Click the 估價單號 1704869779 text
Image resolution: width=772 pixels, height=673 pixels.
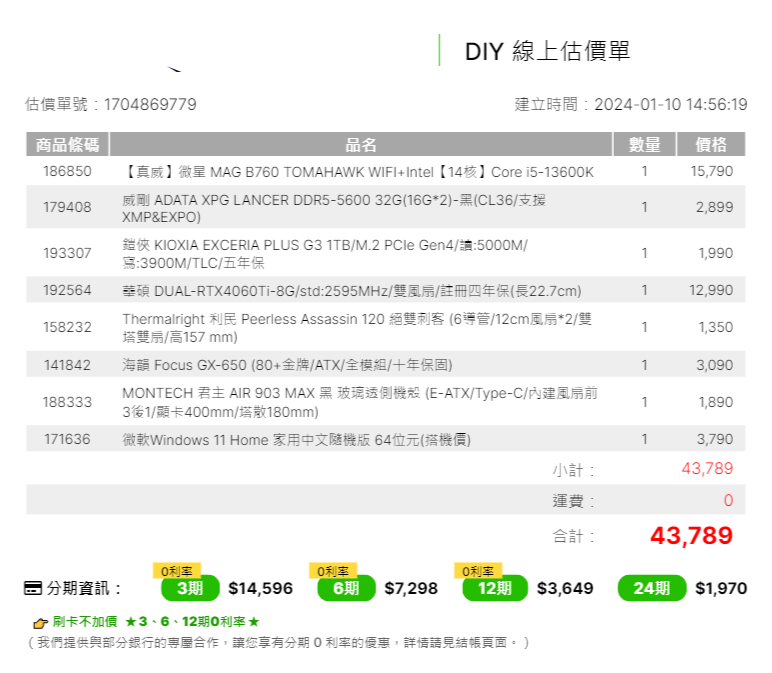pyautogui.click(x=111, y=104)
